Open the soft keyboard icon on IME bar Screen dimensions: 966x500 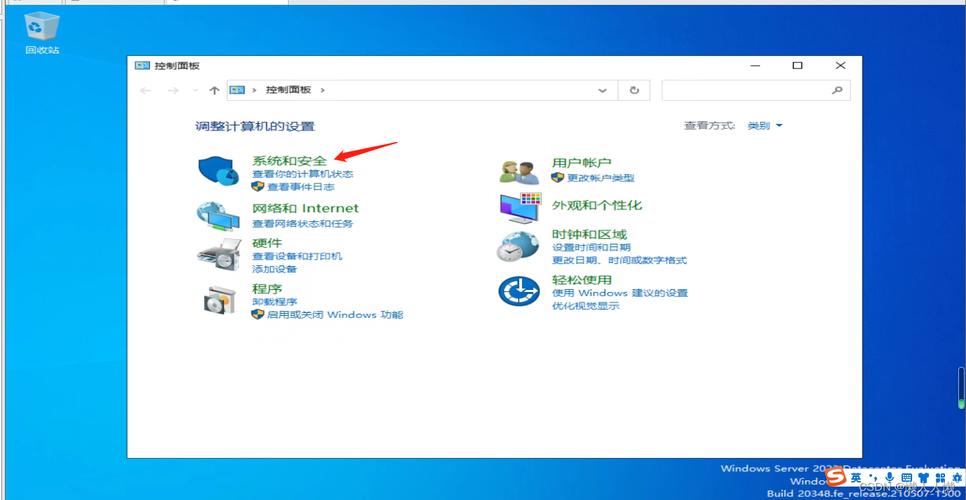tap(907, 477)
